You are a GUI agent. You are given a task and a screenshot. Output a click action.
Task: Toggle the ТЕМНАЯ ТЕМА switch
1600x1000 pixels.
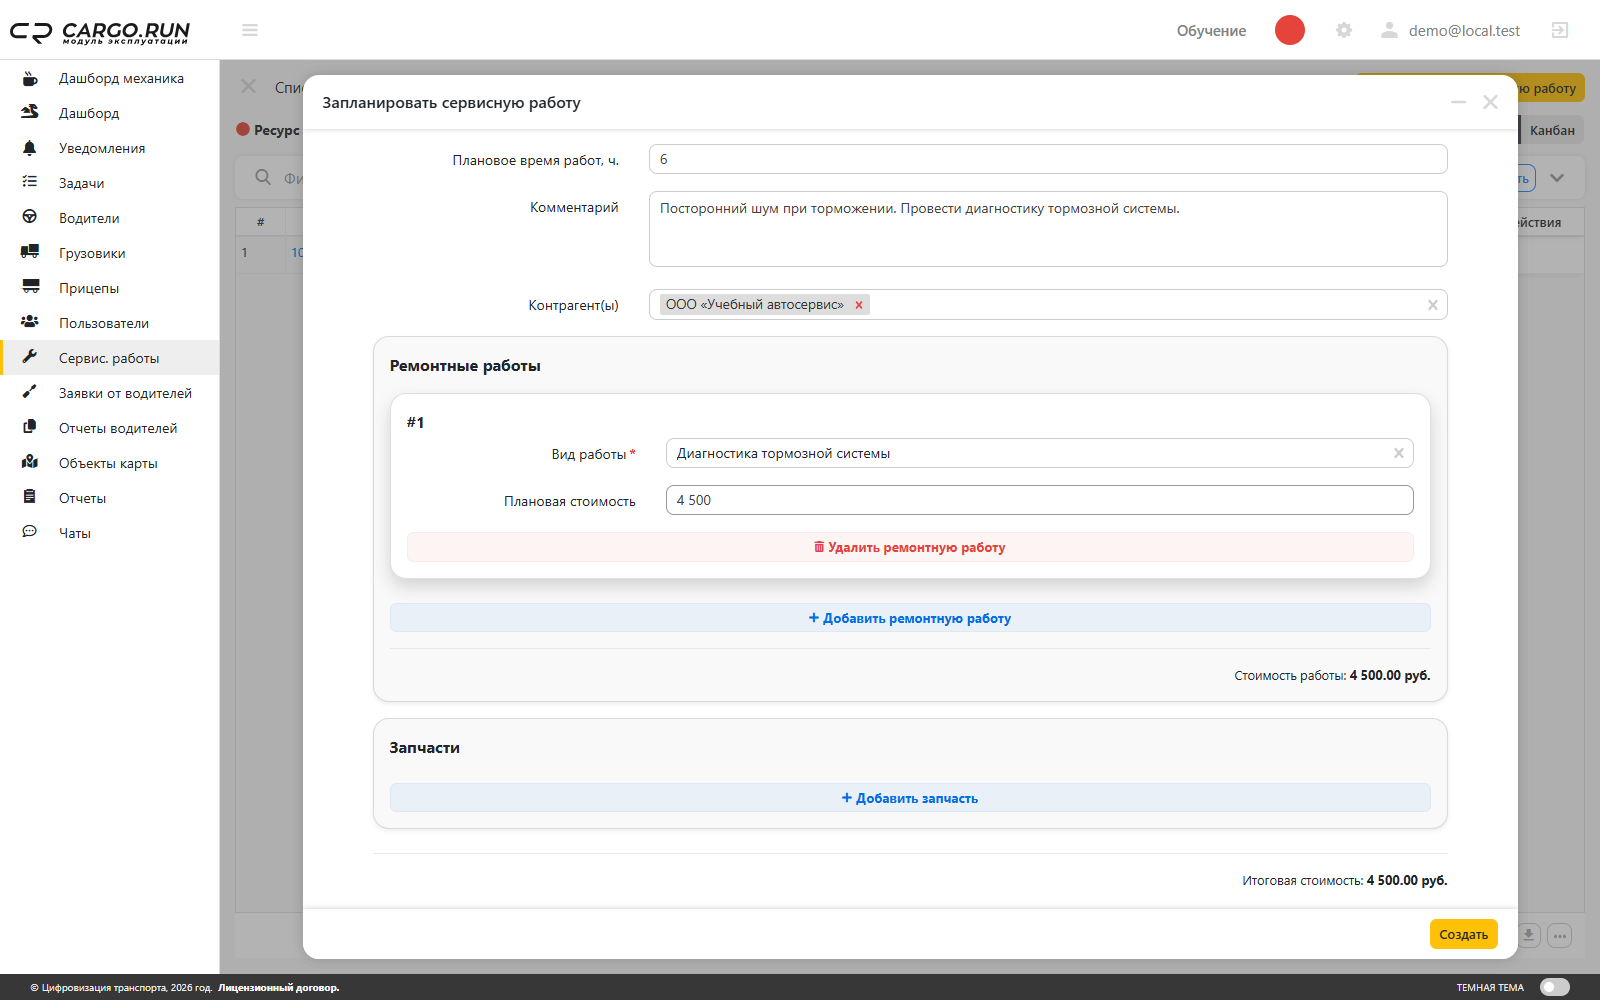[1555, 987]
